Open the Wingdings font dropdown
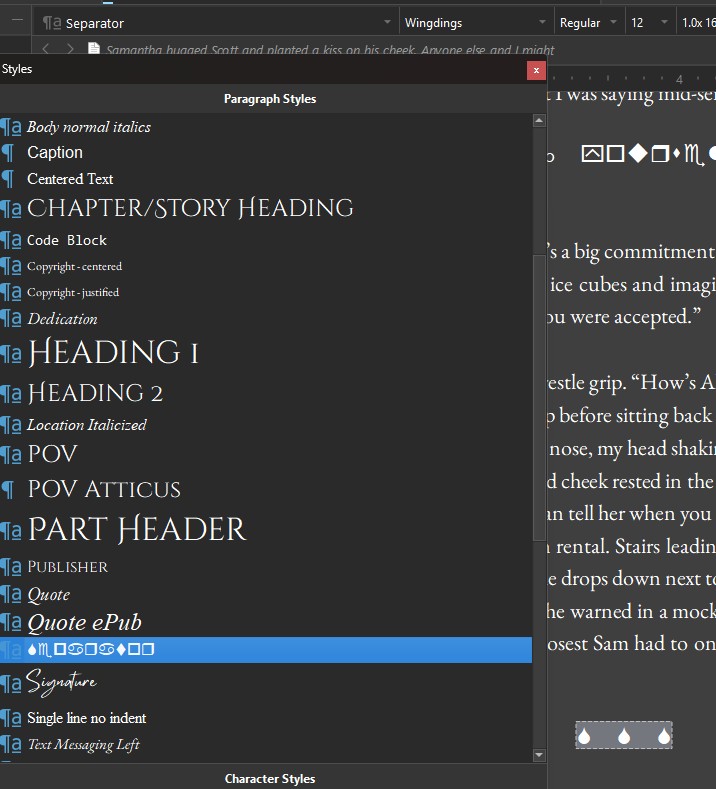This screenshot has height=789, width=716. click(x=541, y=22)
